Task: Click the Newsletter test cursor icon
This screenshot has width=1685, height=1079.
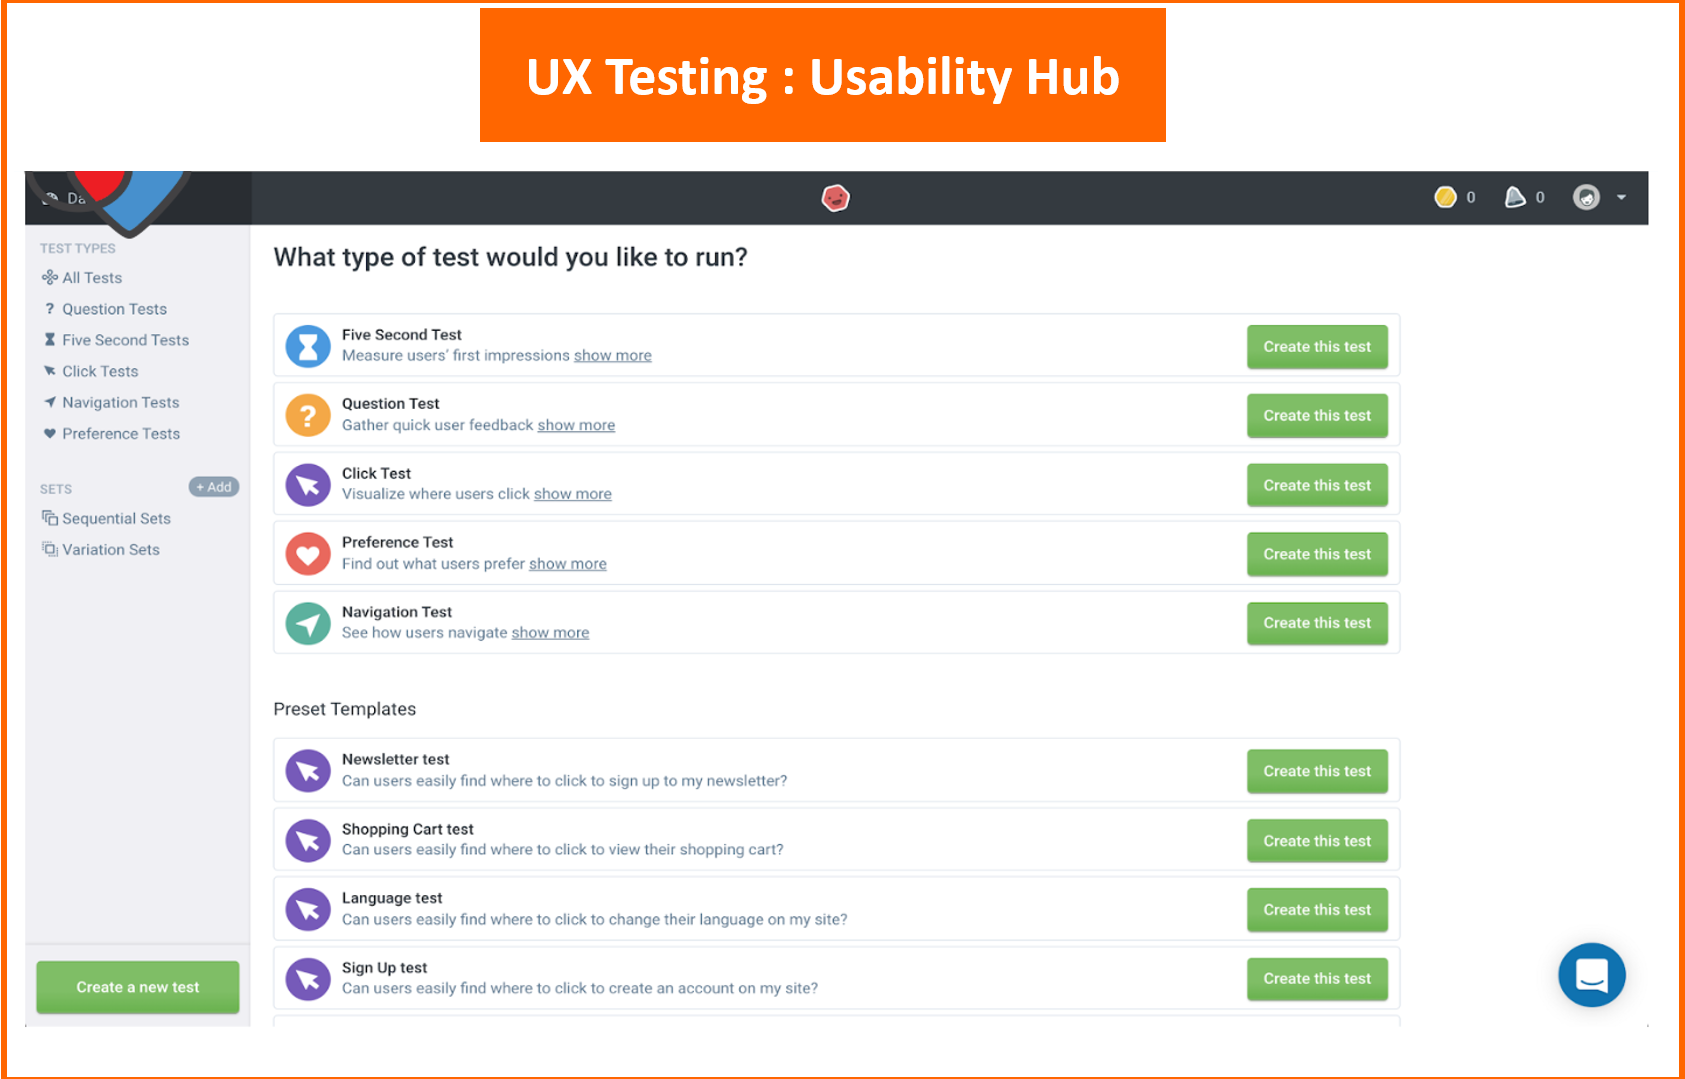Action: point(308,771)
